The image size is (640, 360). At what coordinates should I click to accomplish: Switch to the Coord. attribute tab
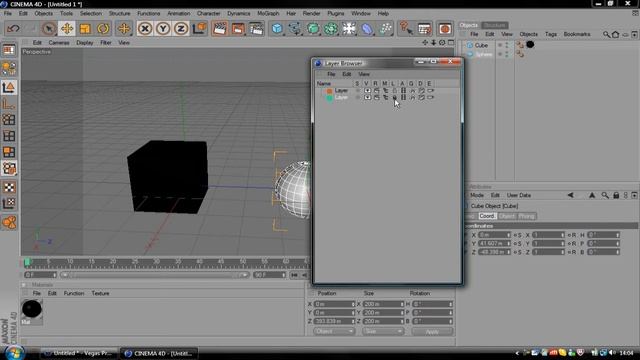[x=487, y=216]
